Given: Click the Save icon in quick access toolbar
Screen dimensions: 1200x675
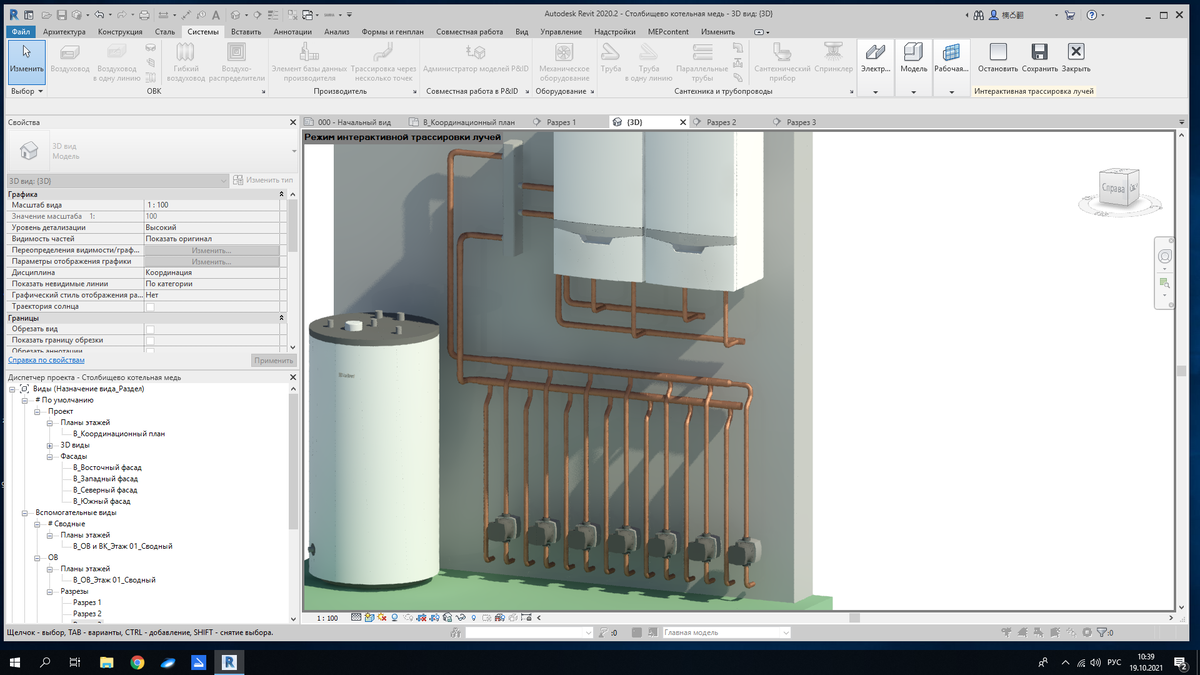Looking at the screenshot, I should pyautogui.click(x=62, y=15).
